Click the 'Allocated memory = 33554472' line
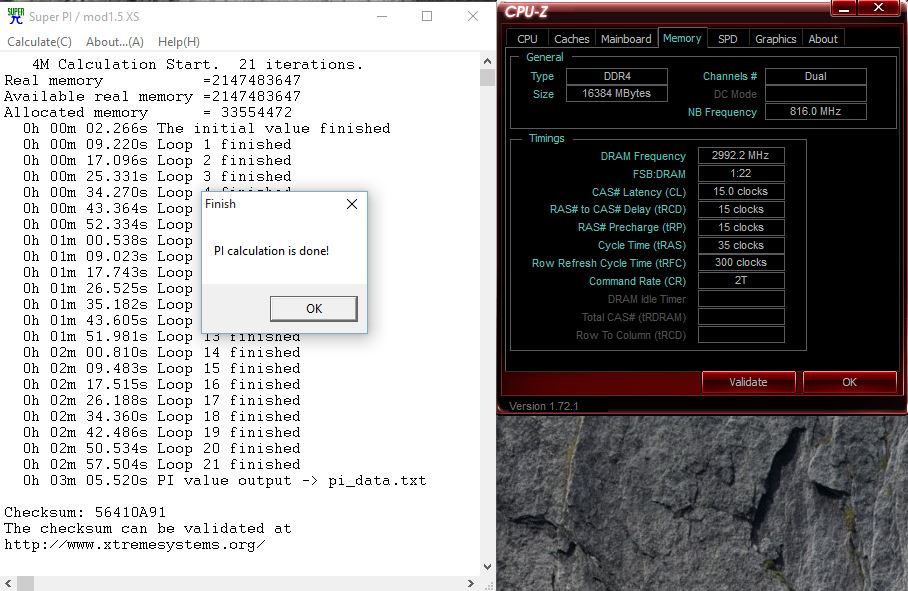 click(148, 112)
